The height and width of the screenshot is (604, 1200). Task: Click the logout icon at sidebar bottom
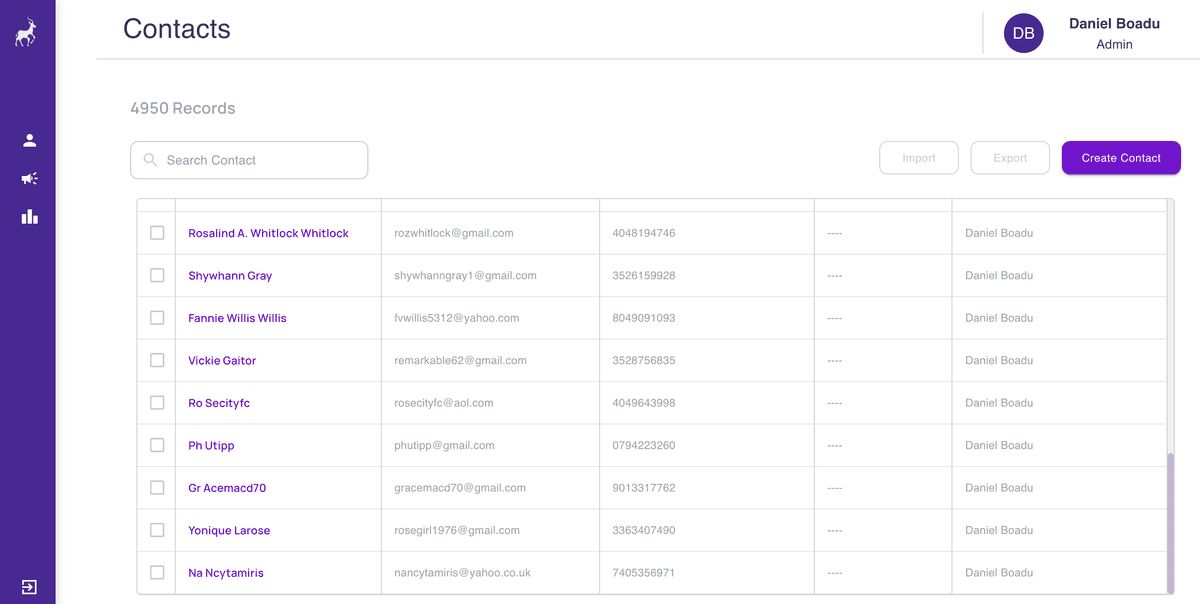point(28,587)
